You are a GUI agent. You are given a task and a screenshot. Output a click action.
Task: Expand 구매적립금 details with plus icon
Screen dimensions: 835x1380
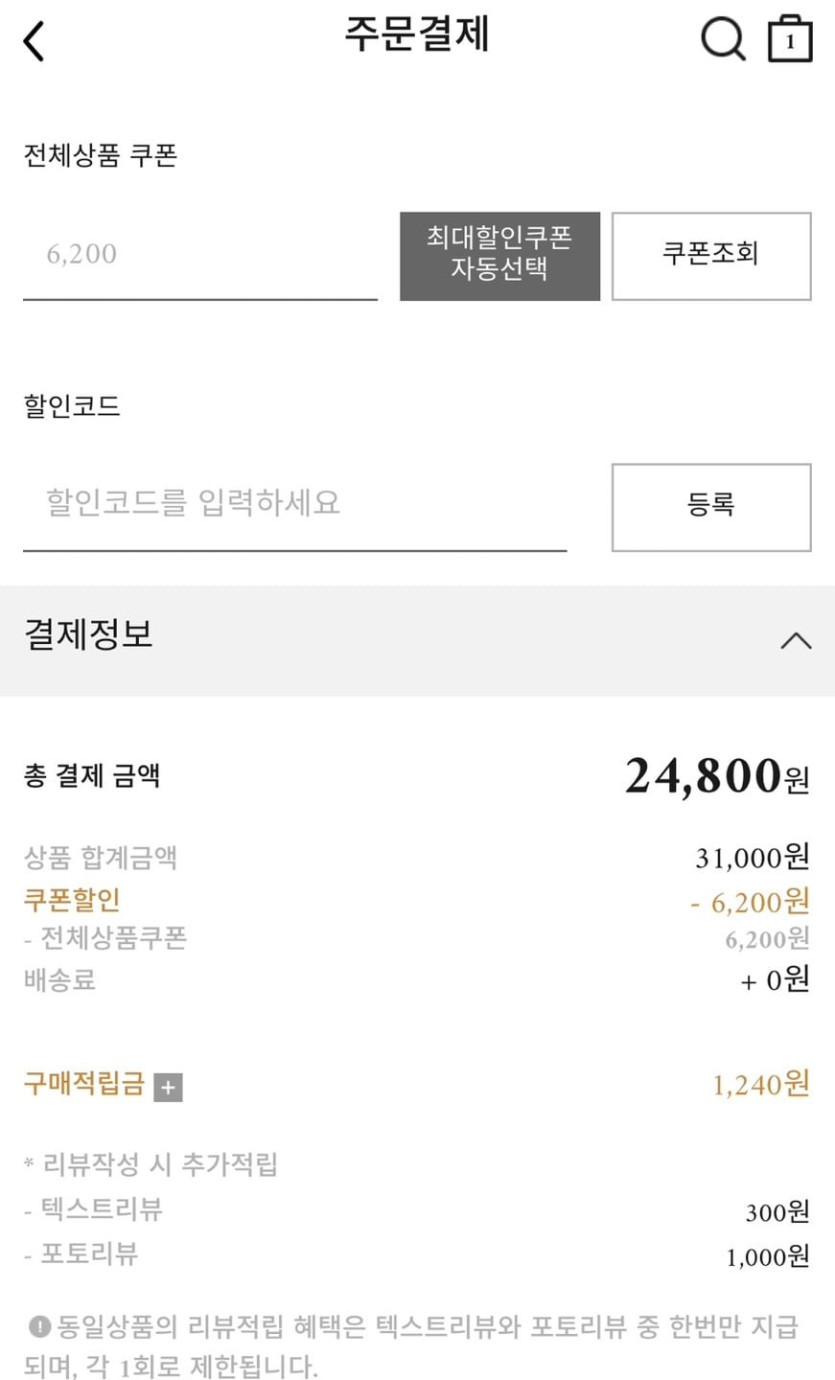[x=168, y=1087]
